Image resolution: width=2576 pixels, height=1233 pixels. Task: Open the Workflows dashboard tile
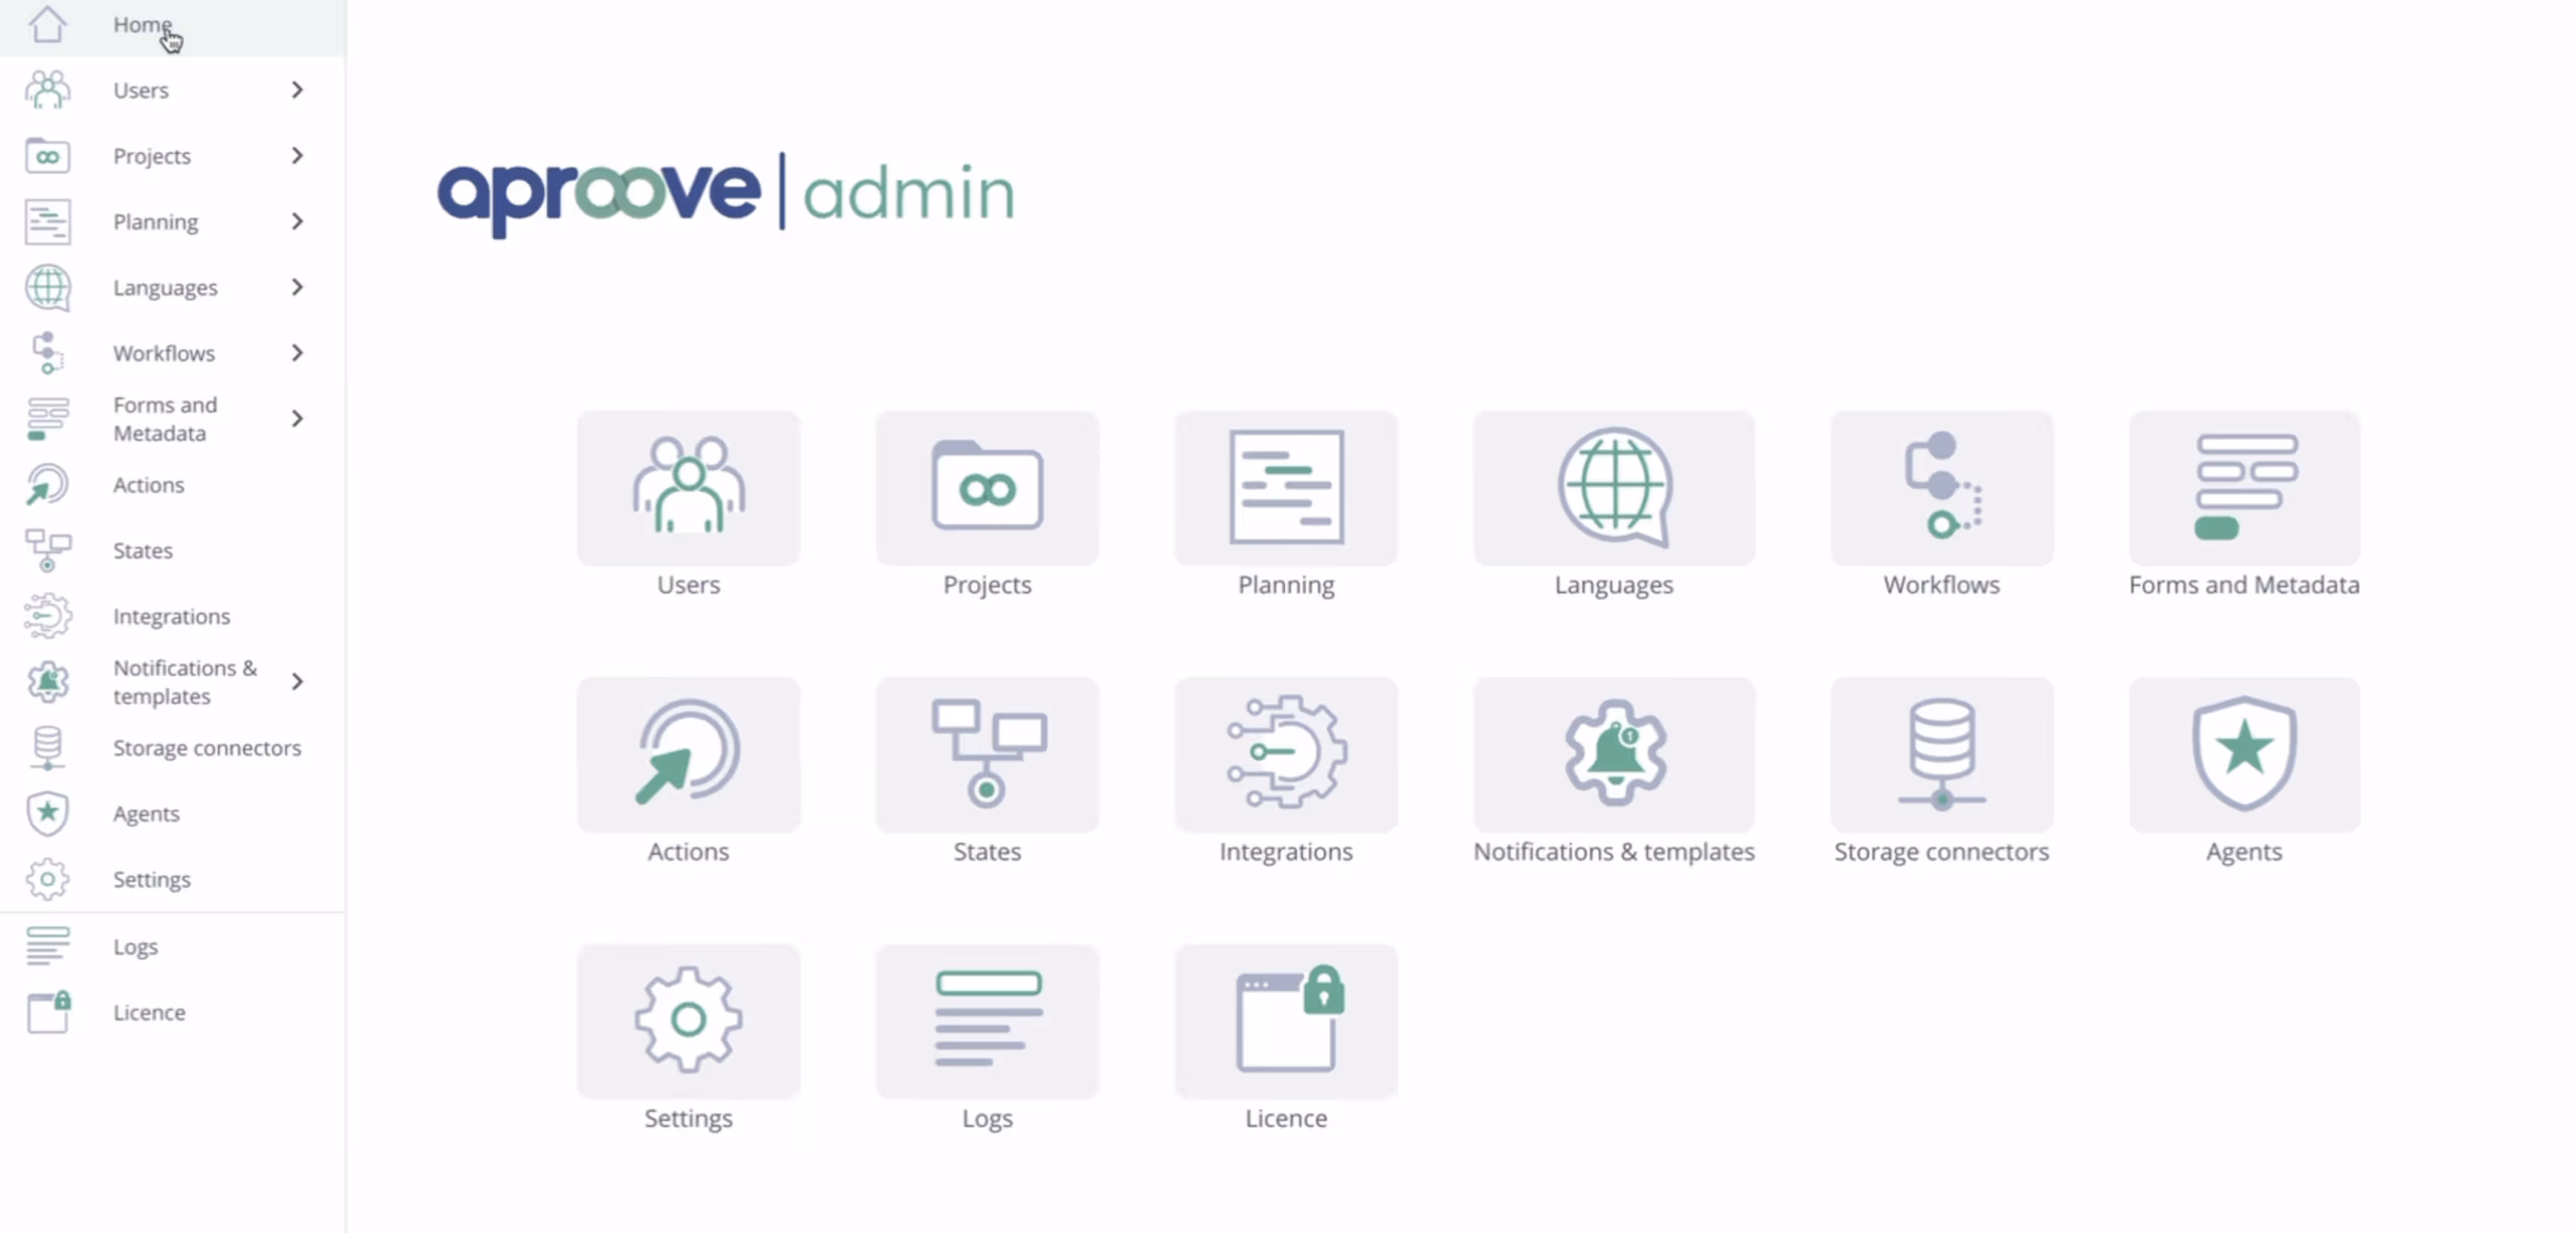(x=1942, y=488)
